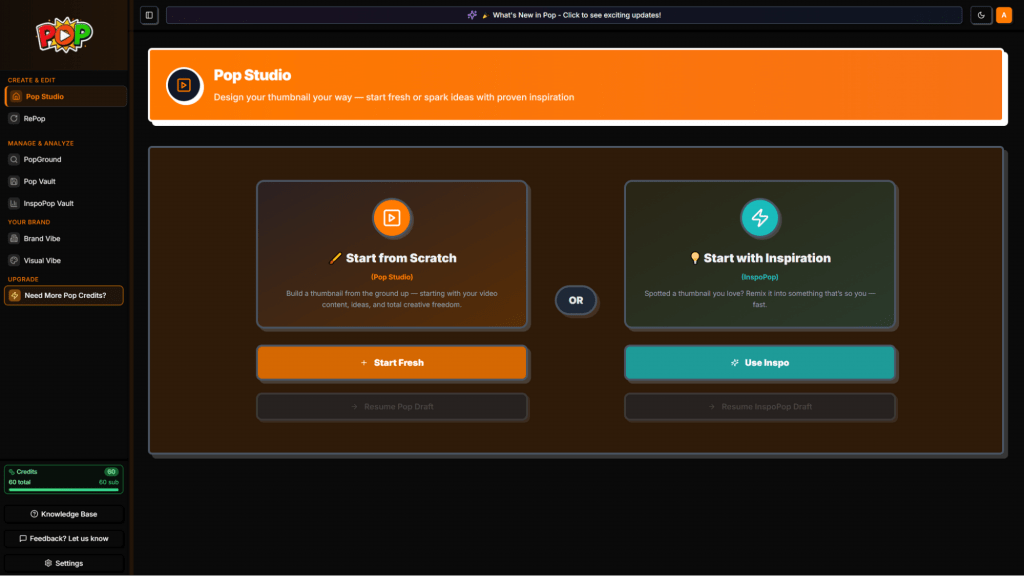
Task: Click the Pop Vault icon
Action: 14,181
